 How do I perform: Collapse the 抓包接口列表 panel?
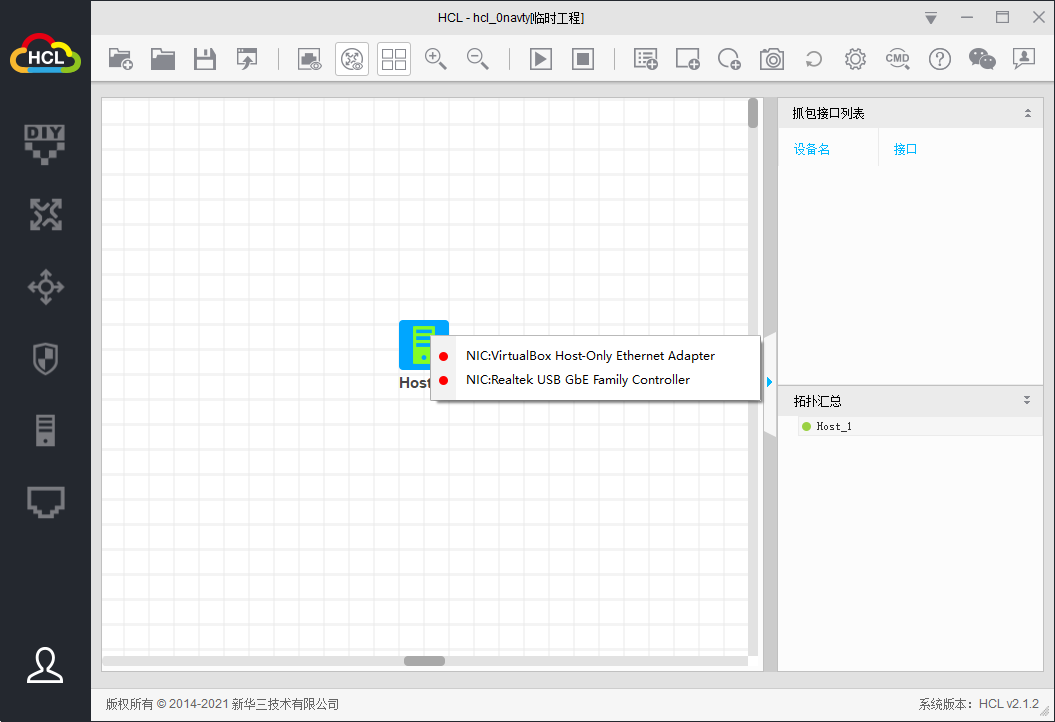tap(1027, 113)
